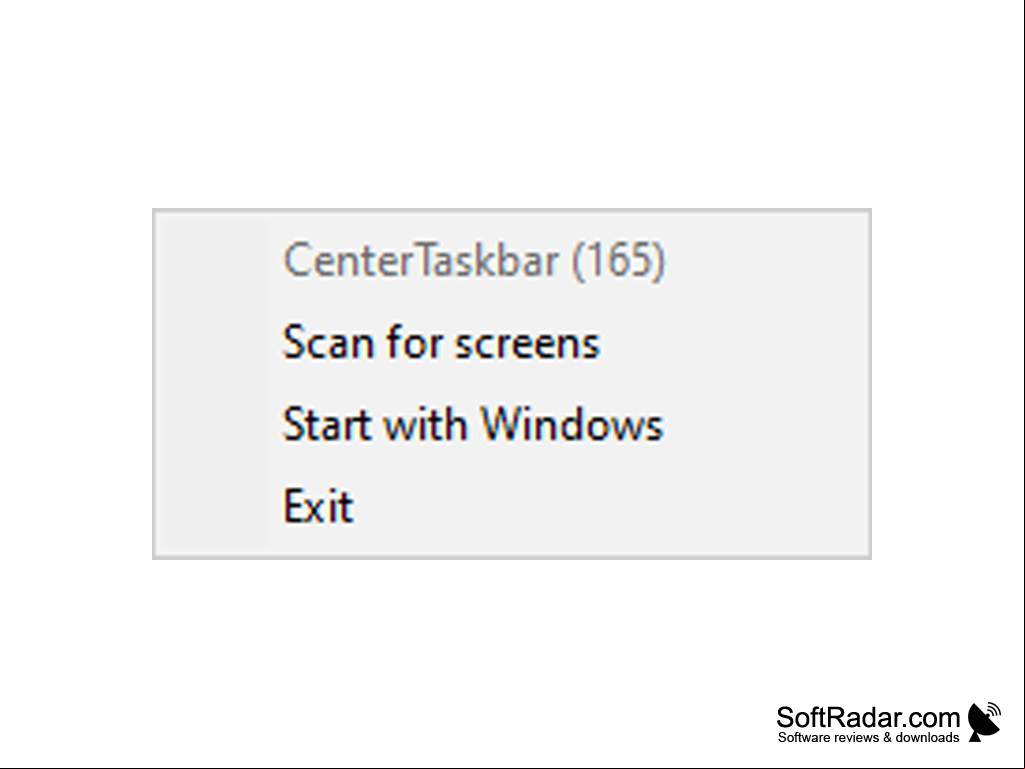Image resolution: width=1025 pixels, height=769 pixels.
Task: Click the icon gutter left of Exit
Action: pos(212,505)
